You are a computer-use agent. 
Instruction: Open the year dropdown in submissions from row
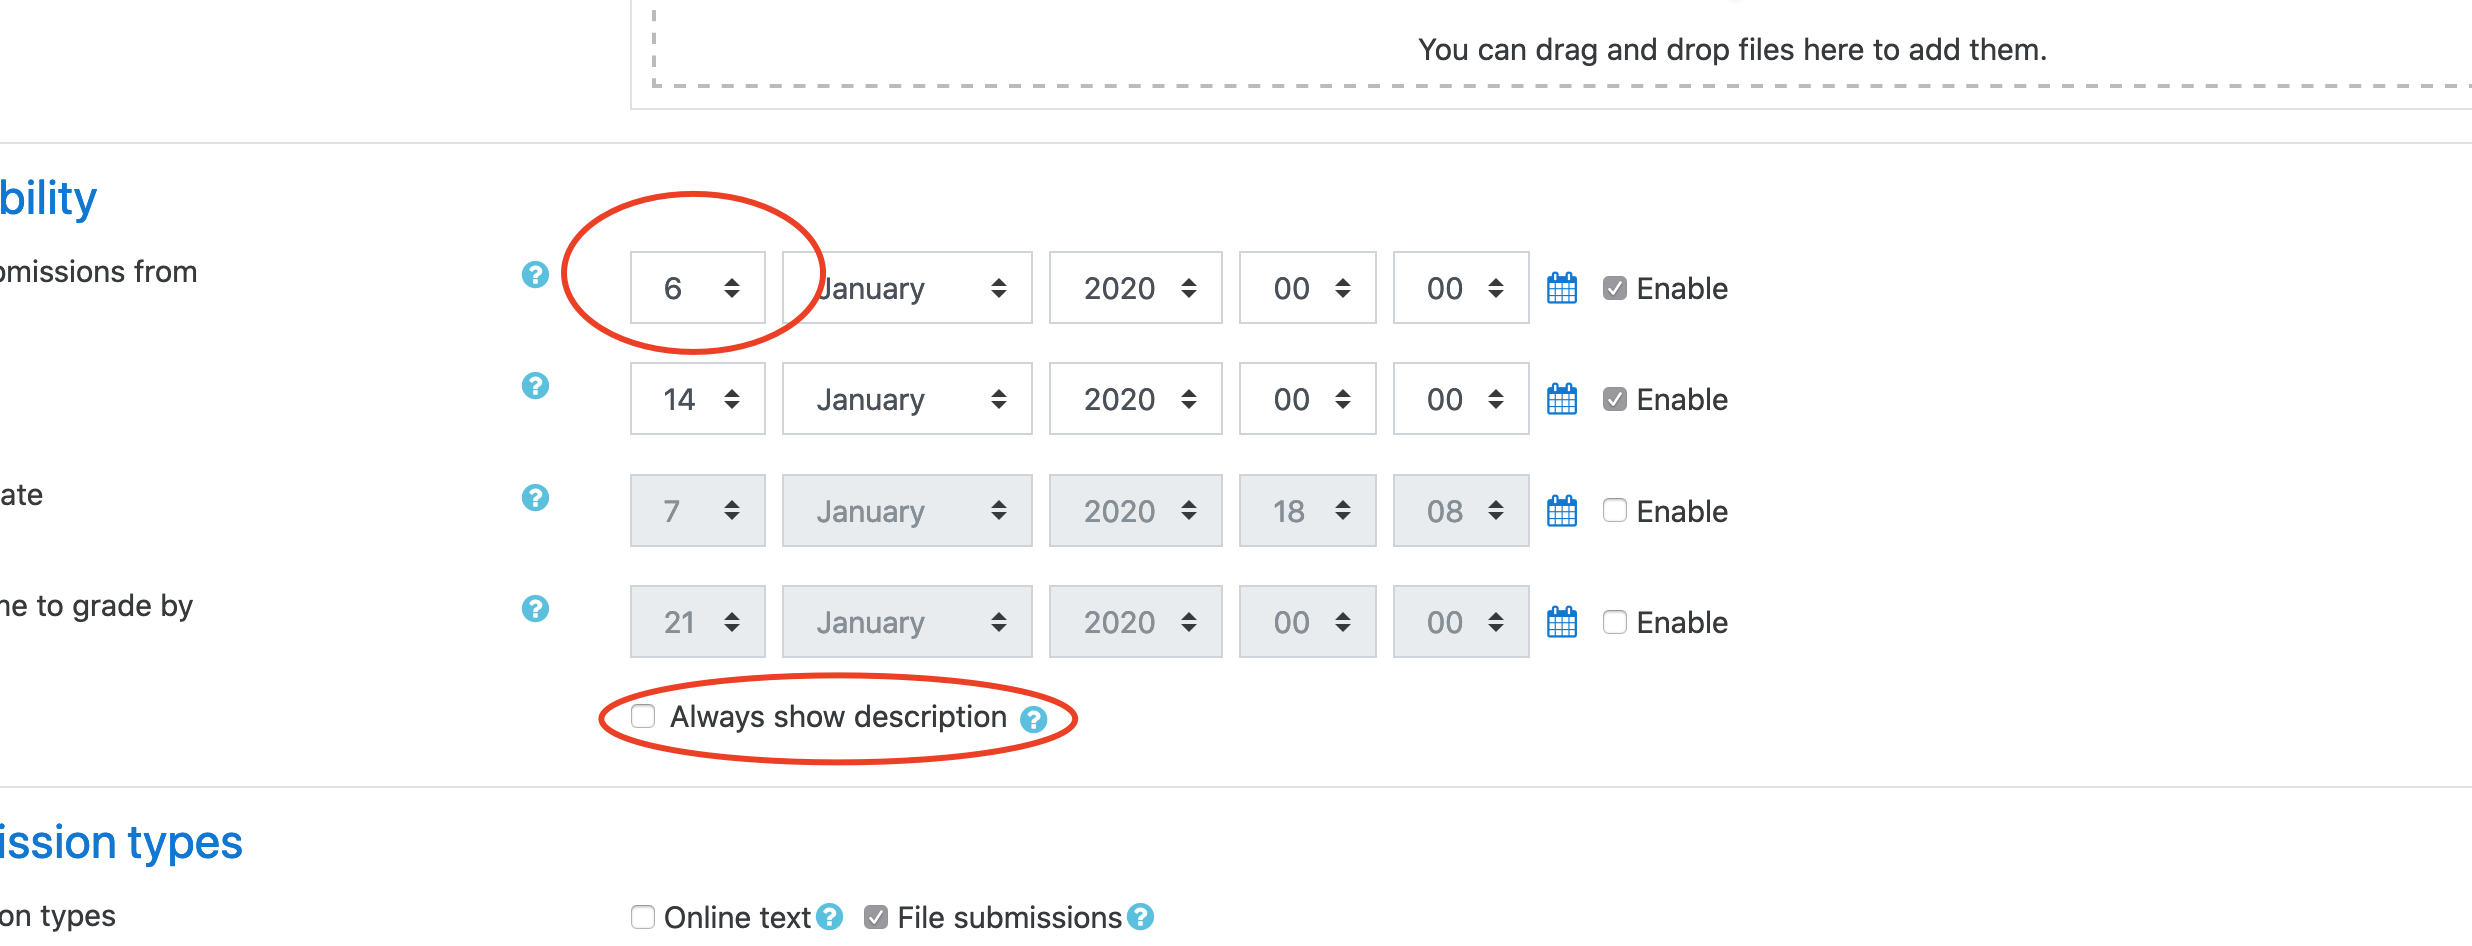point(1135,288)
